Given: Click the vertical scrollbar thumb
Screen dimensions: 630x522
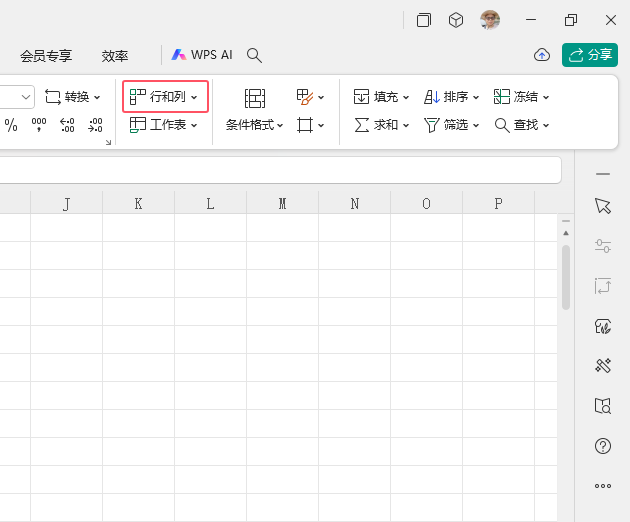Looking at the screenshot, I should click(566, 277).
